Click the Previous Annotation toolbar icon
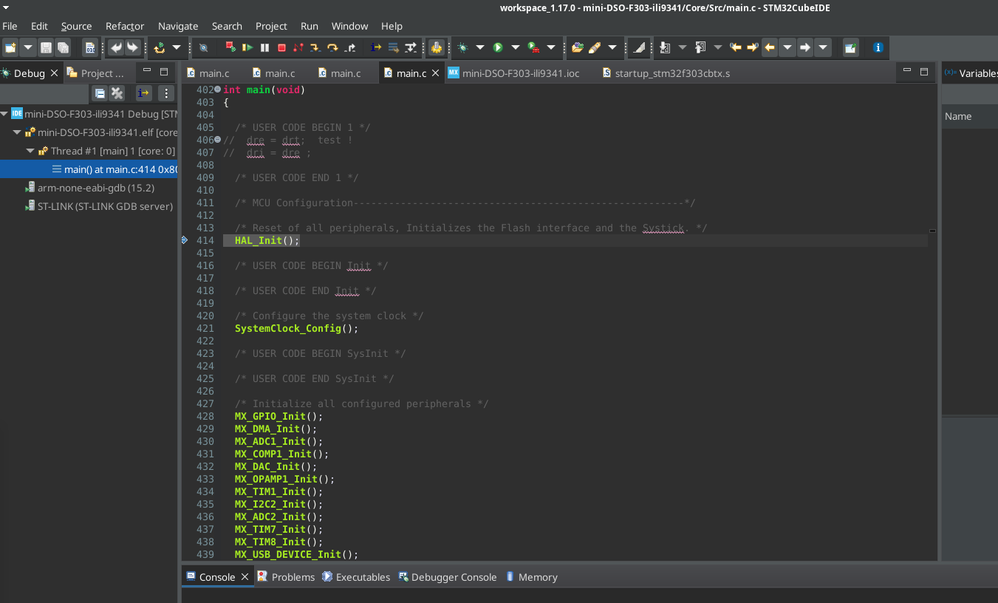Image resolution: width=998 pixels, height=603 pixels. (x=700, y=48)
